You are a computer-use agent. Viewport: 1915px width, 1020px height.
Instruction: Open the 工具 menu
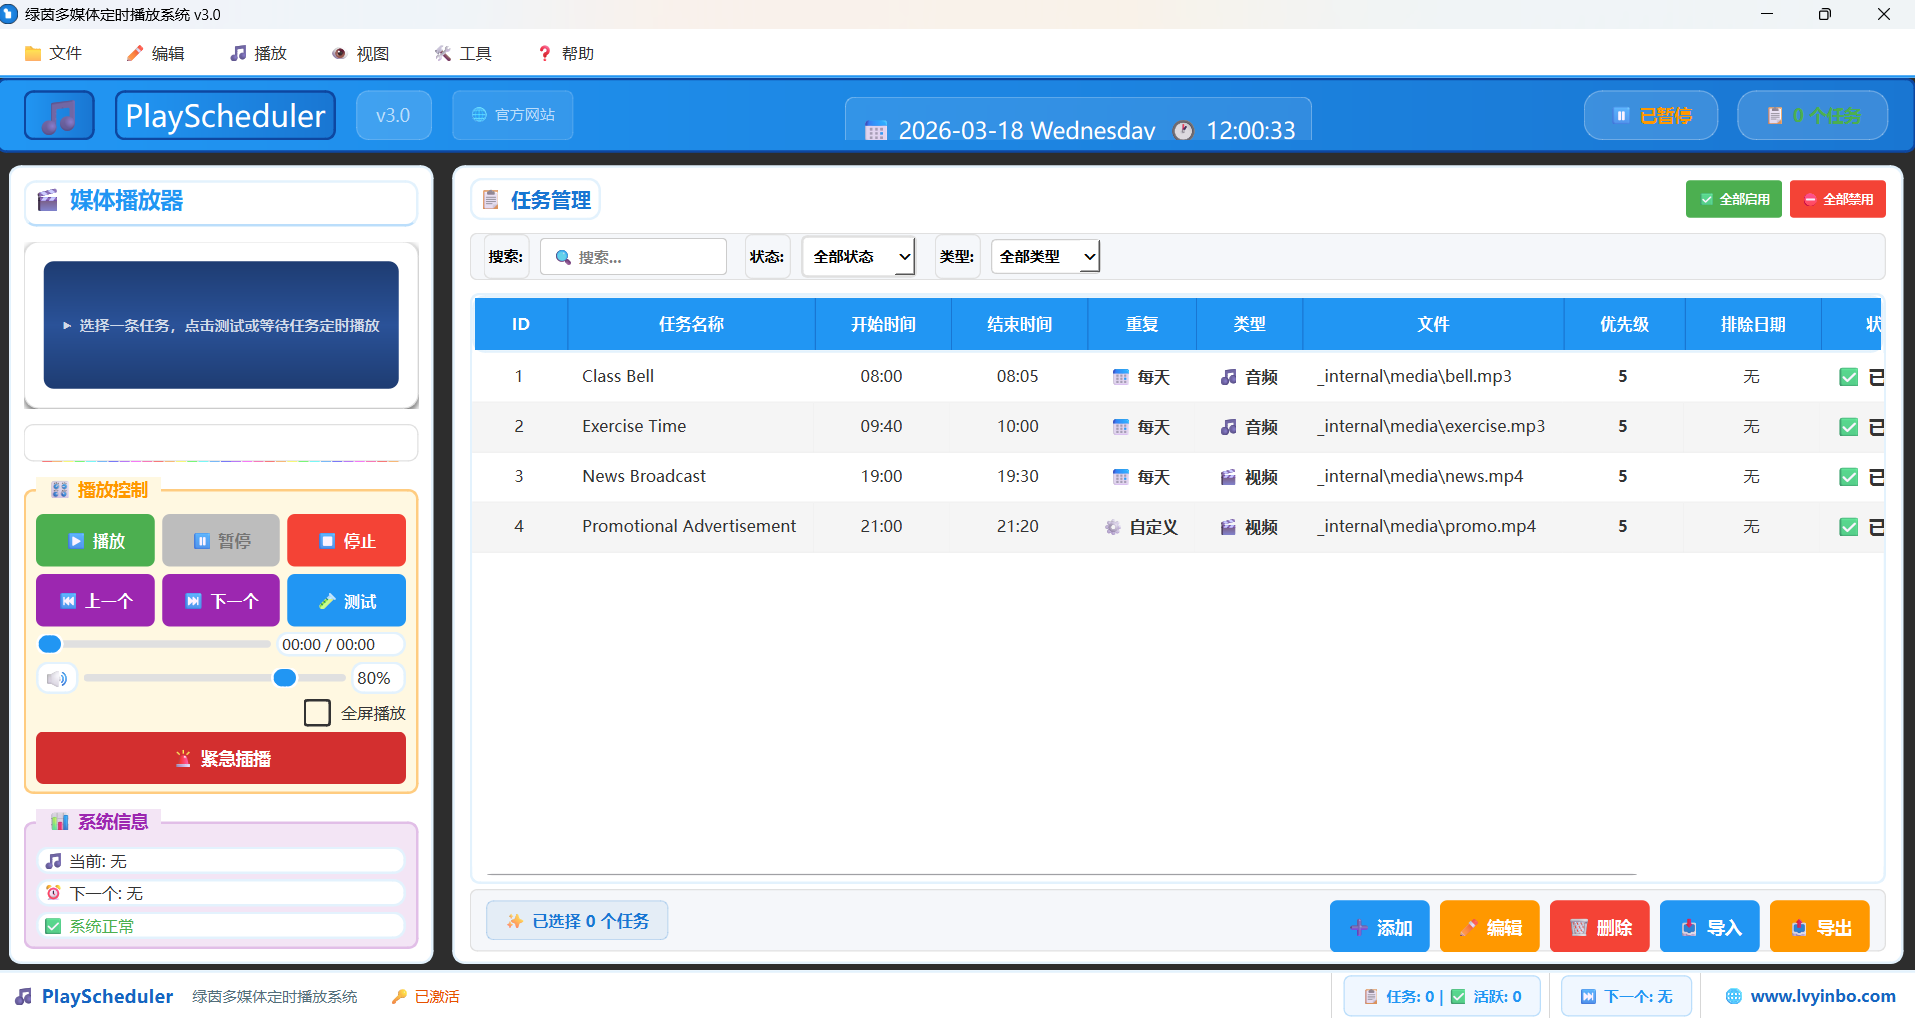(x=463, y=53)
